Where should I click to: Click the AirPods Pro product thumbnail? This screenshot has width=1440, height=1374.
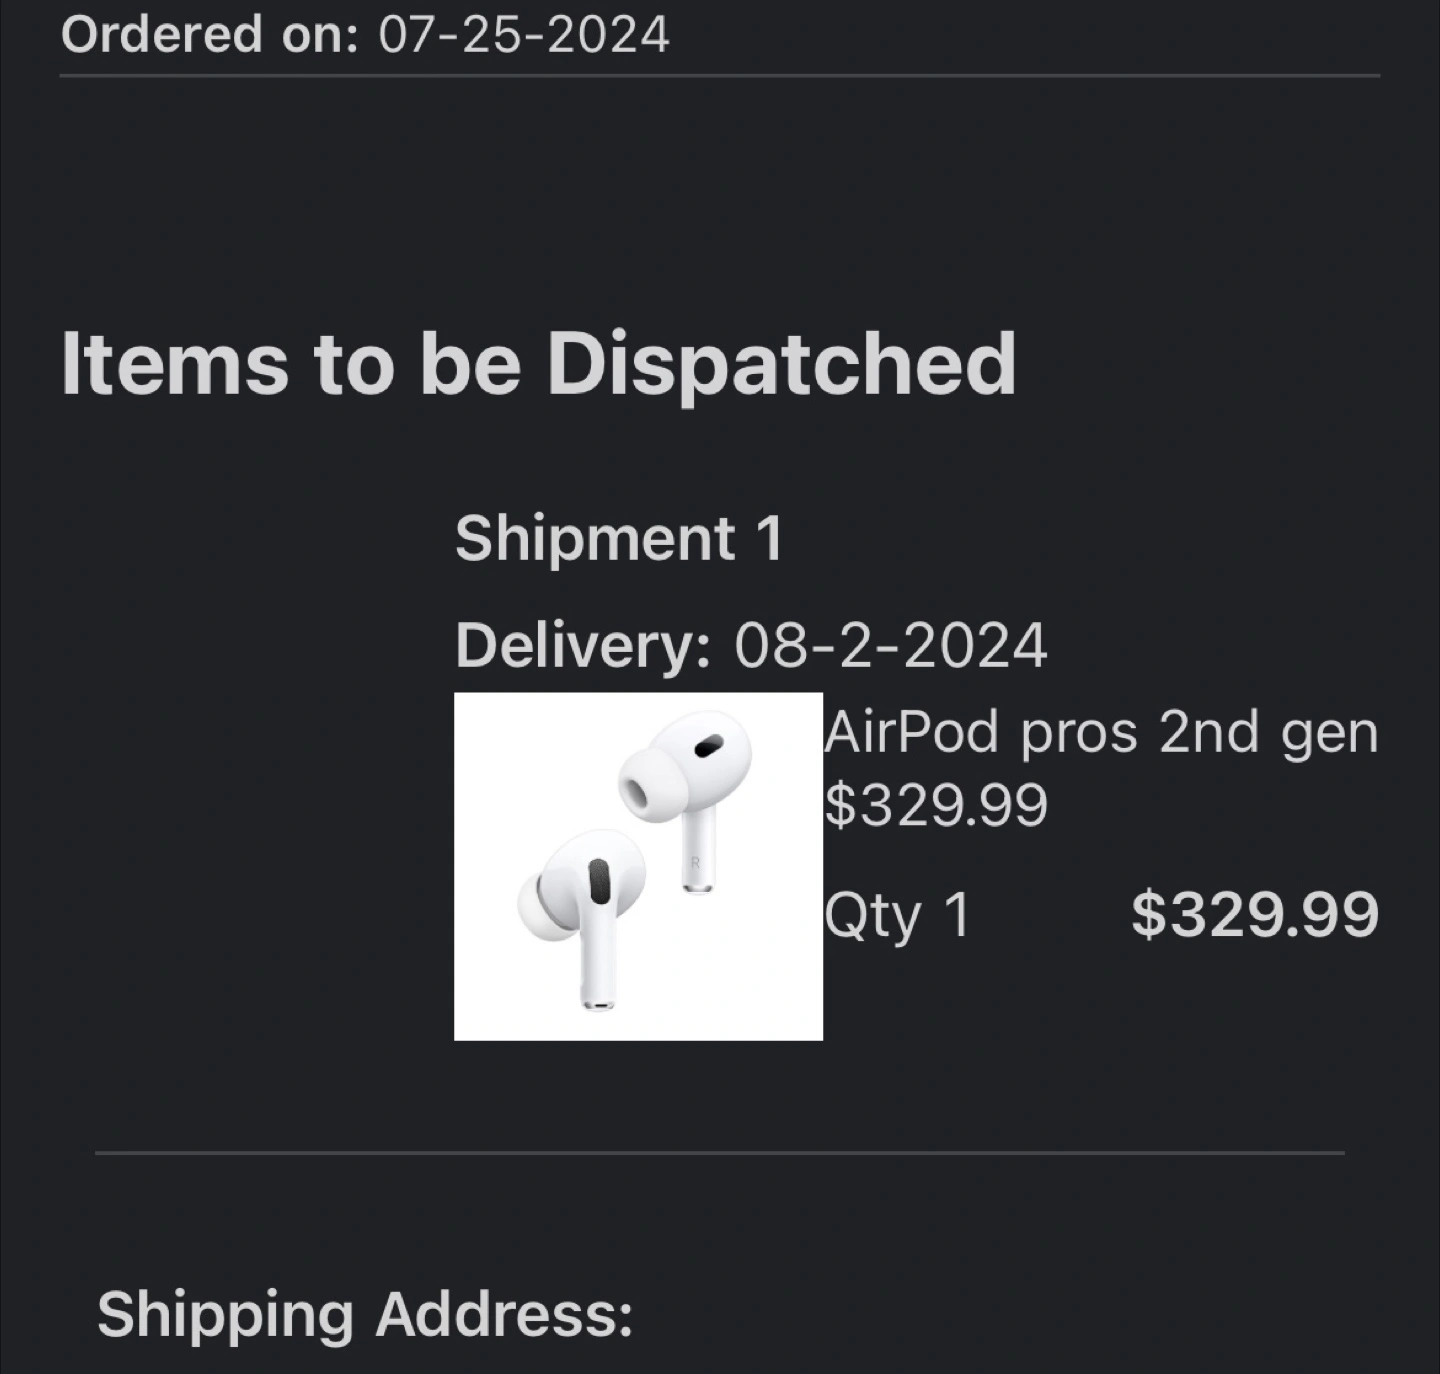tap(638, 866)
